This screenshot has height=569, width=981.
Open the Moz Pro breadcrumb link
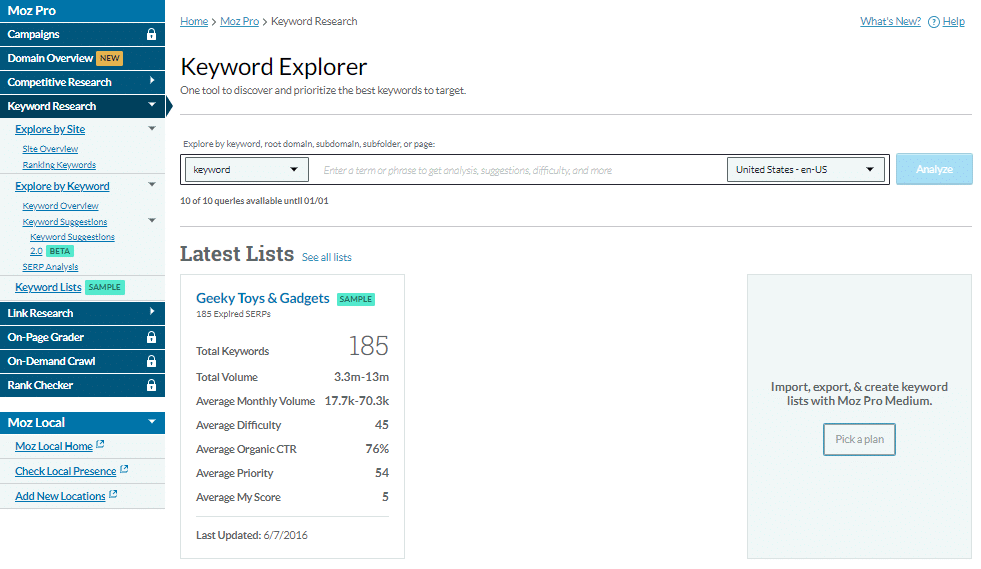point(240,21)
